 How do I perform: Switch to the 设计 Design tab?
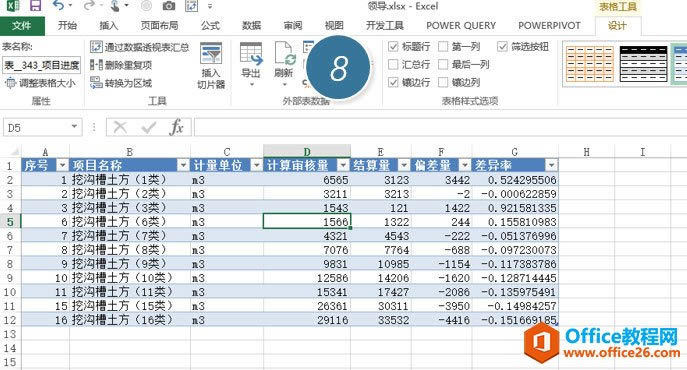(617, 26)
